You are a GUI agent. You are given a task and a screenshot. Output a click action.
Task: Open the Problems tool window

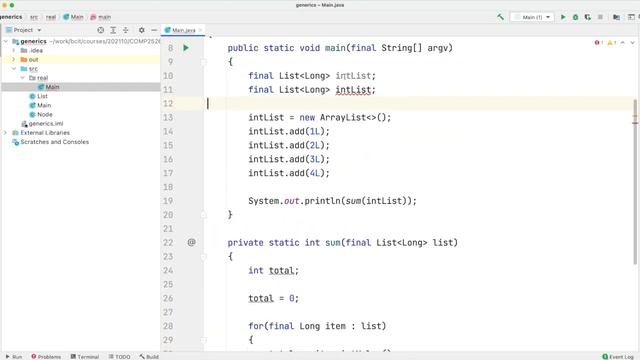pyautogui.click(x=46, y=356)
